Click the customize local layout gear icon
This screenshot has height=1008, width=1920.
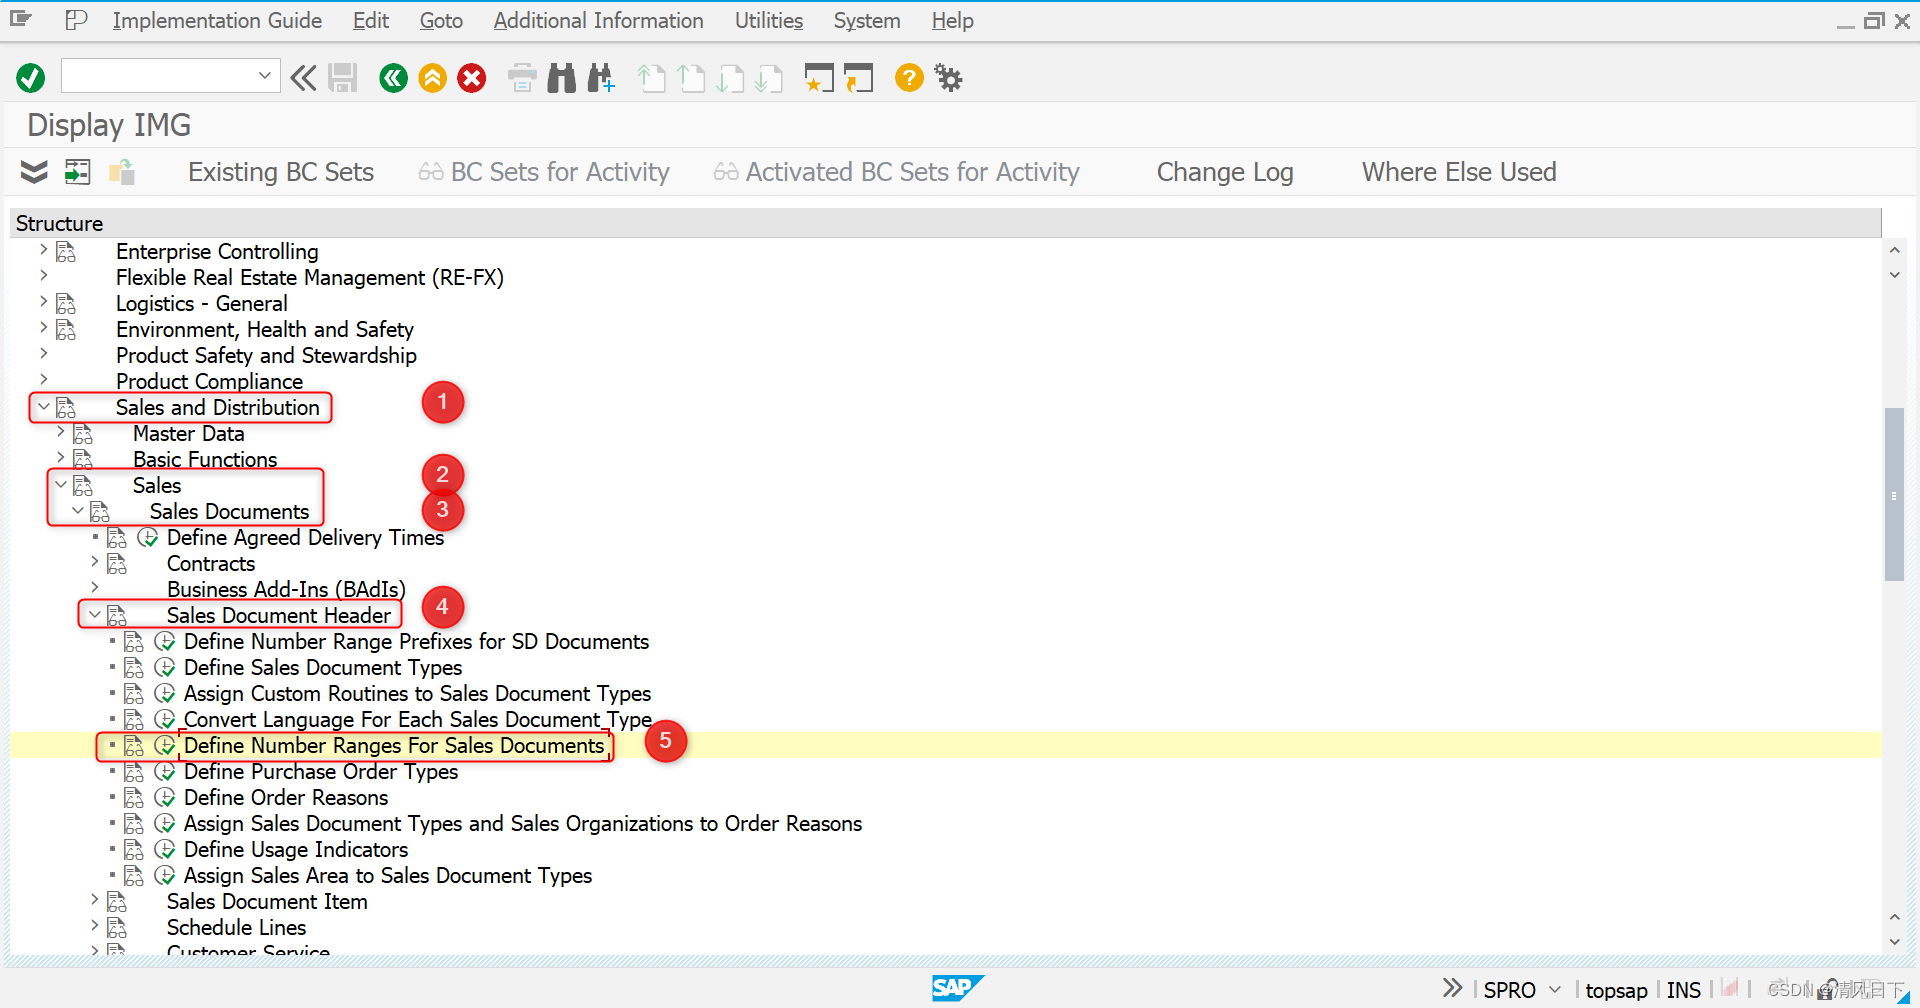pyautogui.click(x=947, y=77)
